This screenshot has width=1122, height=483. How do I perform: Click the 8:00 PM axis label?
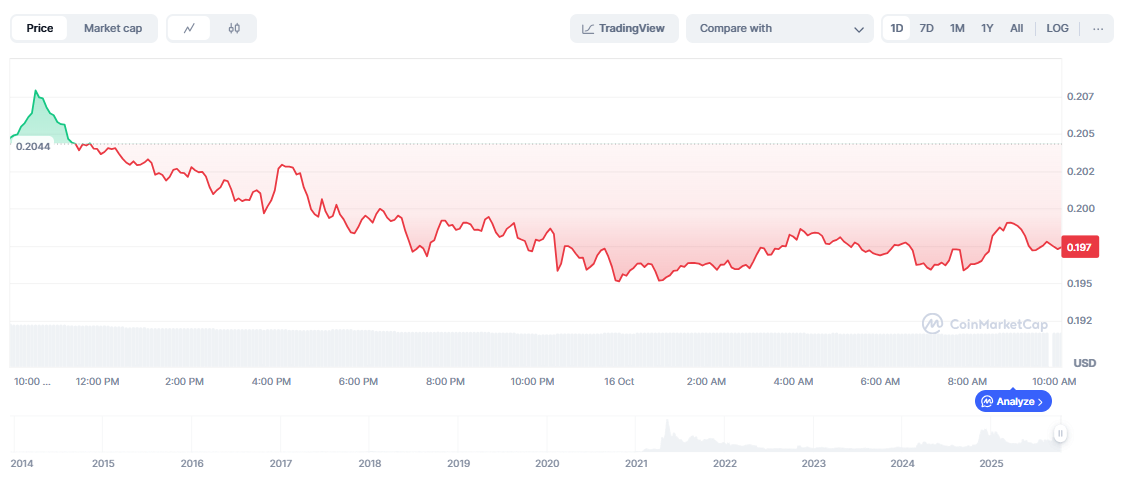(x=445, y=382)
